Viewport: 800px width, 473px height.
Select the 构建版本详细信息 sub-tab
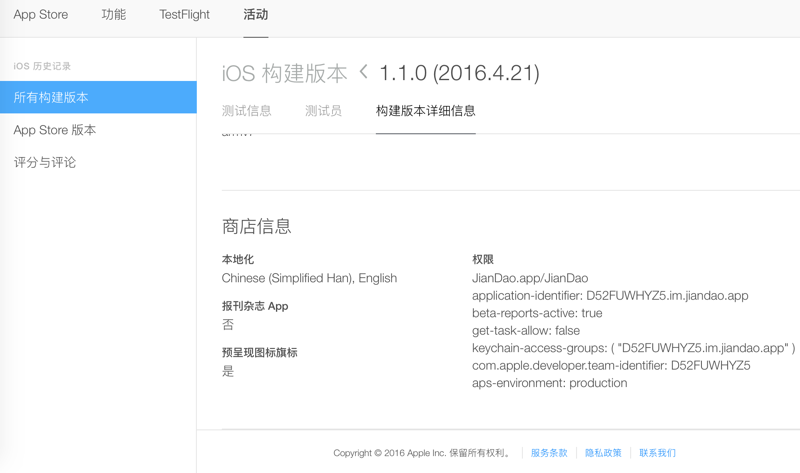pyautogui.click(x=426, y=111)
